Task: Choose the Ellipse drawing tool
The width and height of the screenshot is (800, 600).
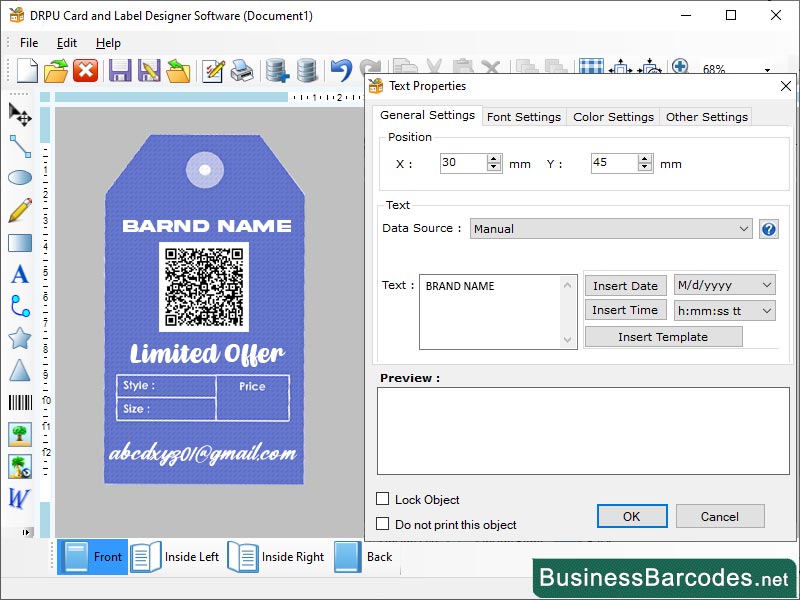Action: [20, 178]
